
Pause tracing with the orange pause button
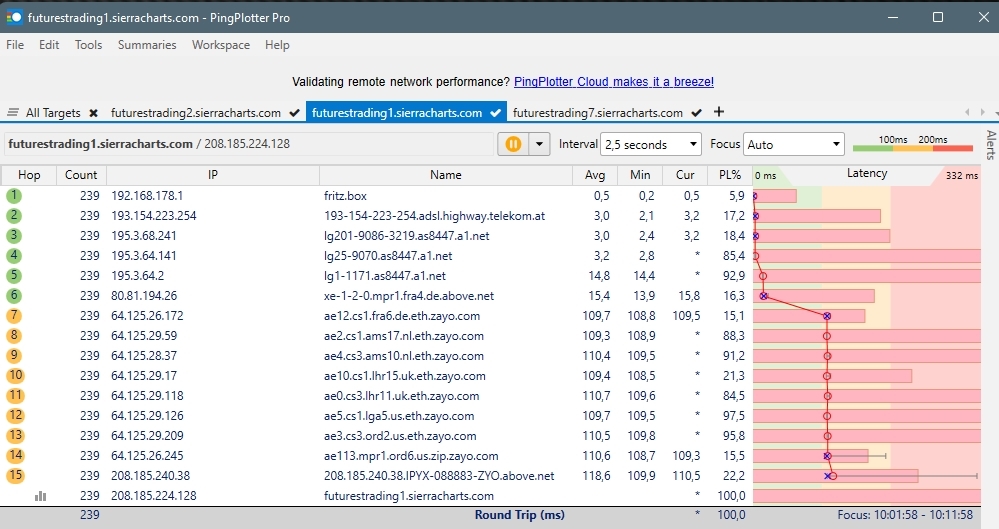(514, 144)
